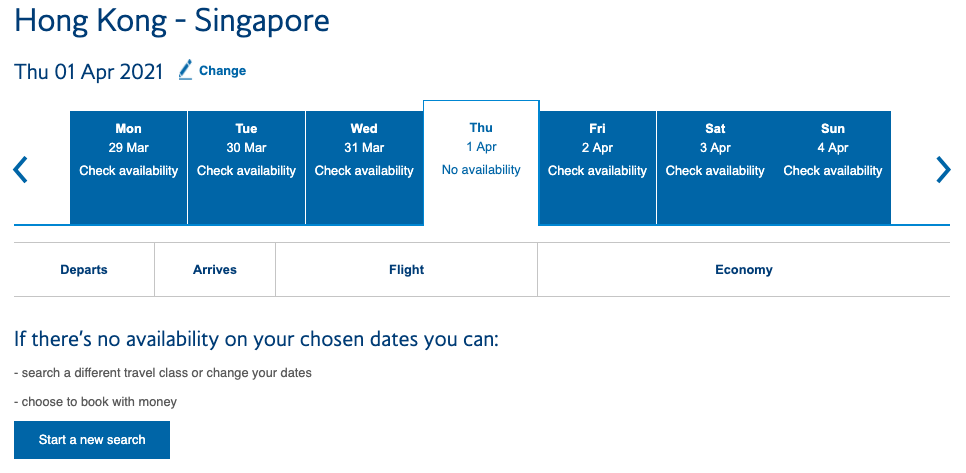
Task: Click the 'search a different travel class' hint
Action: [163, 373]
